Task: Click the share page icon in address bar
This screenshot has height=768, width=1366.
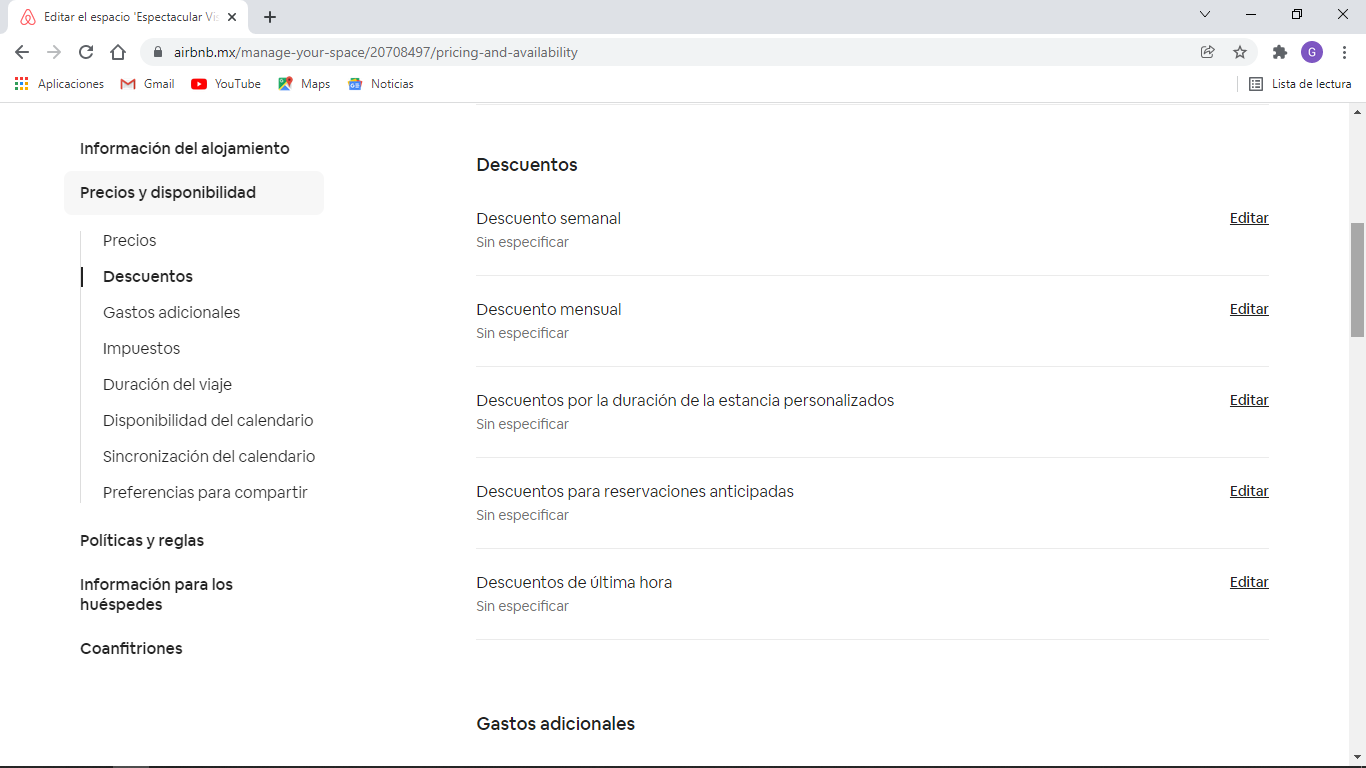Action: [1208, 52]
